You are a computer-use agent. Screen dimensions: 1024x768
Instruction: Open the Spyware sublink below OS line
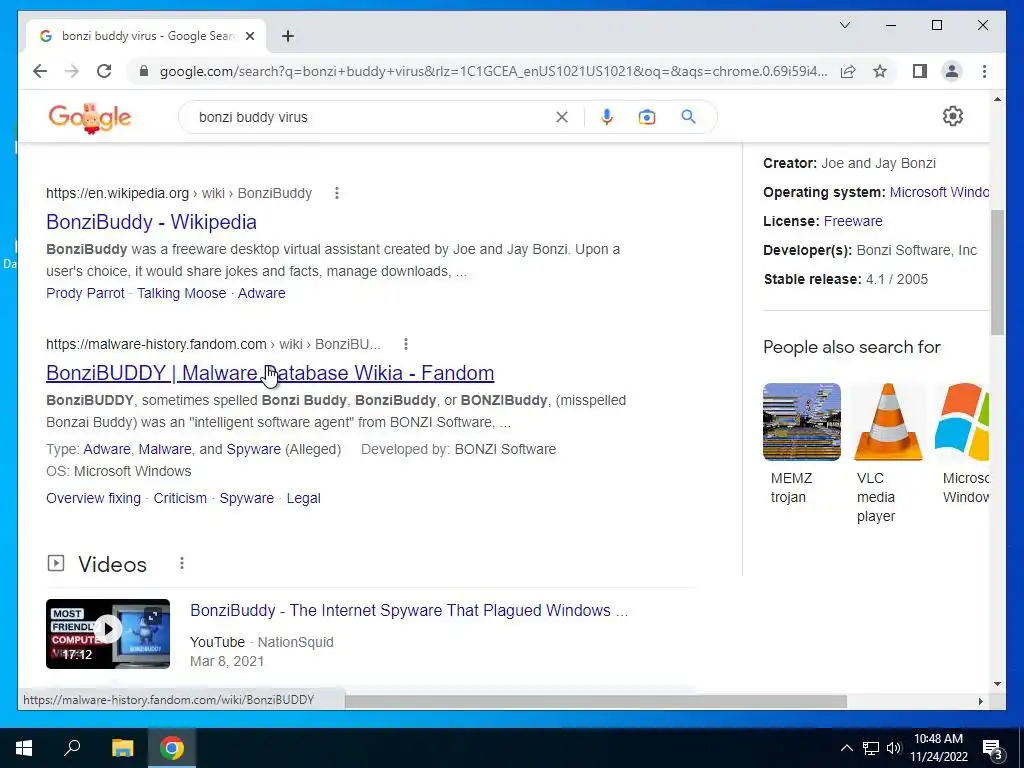click(x=246, y=498)
